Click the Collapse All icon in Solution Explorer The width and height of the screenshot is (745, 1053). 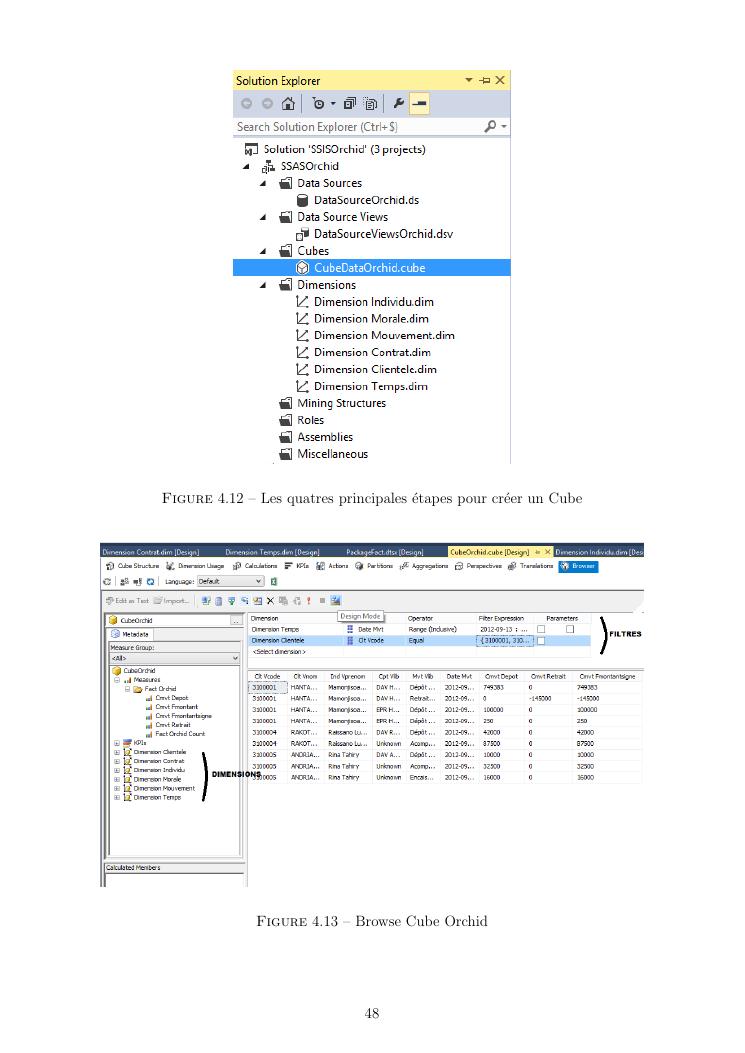[349, 104]
